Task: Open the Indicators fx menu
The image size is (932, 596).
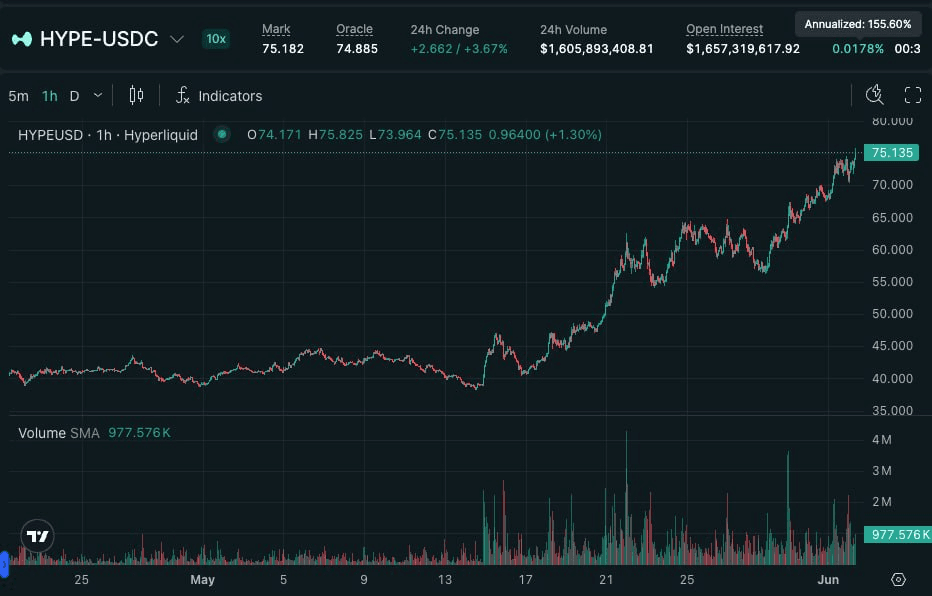Action: tap(219, 96)
